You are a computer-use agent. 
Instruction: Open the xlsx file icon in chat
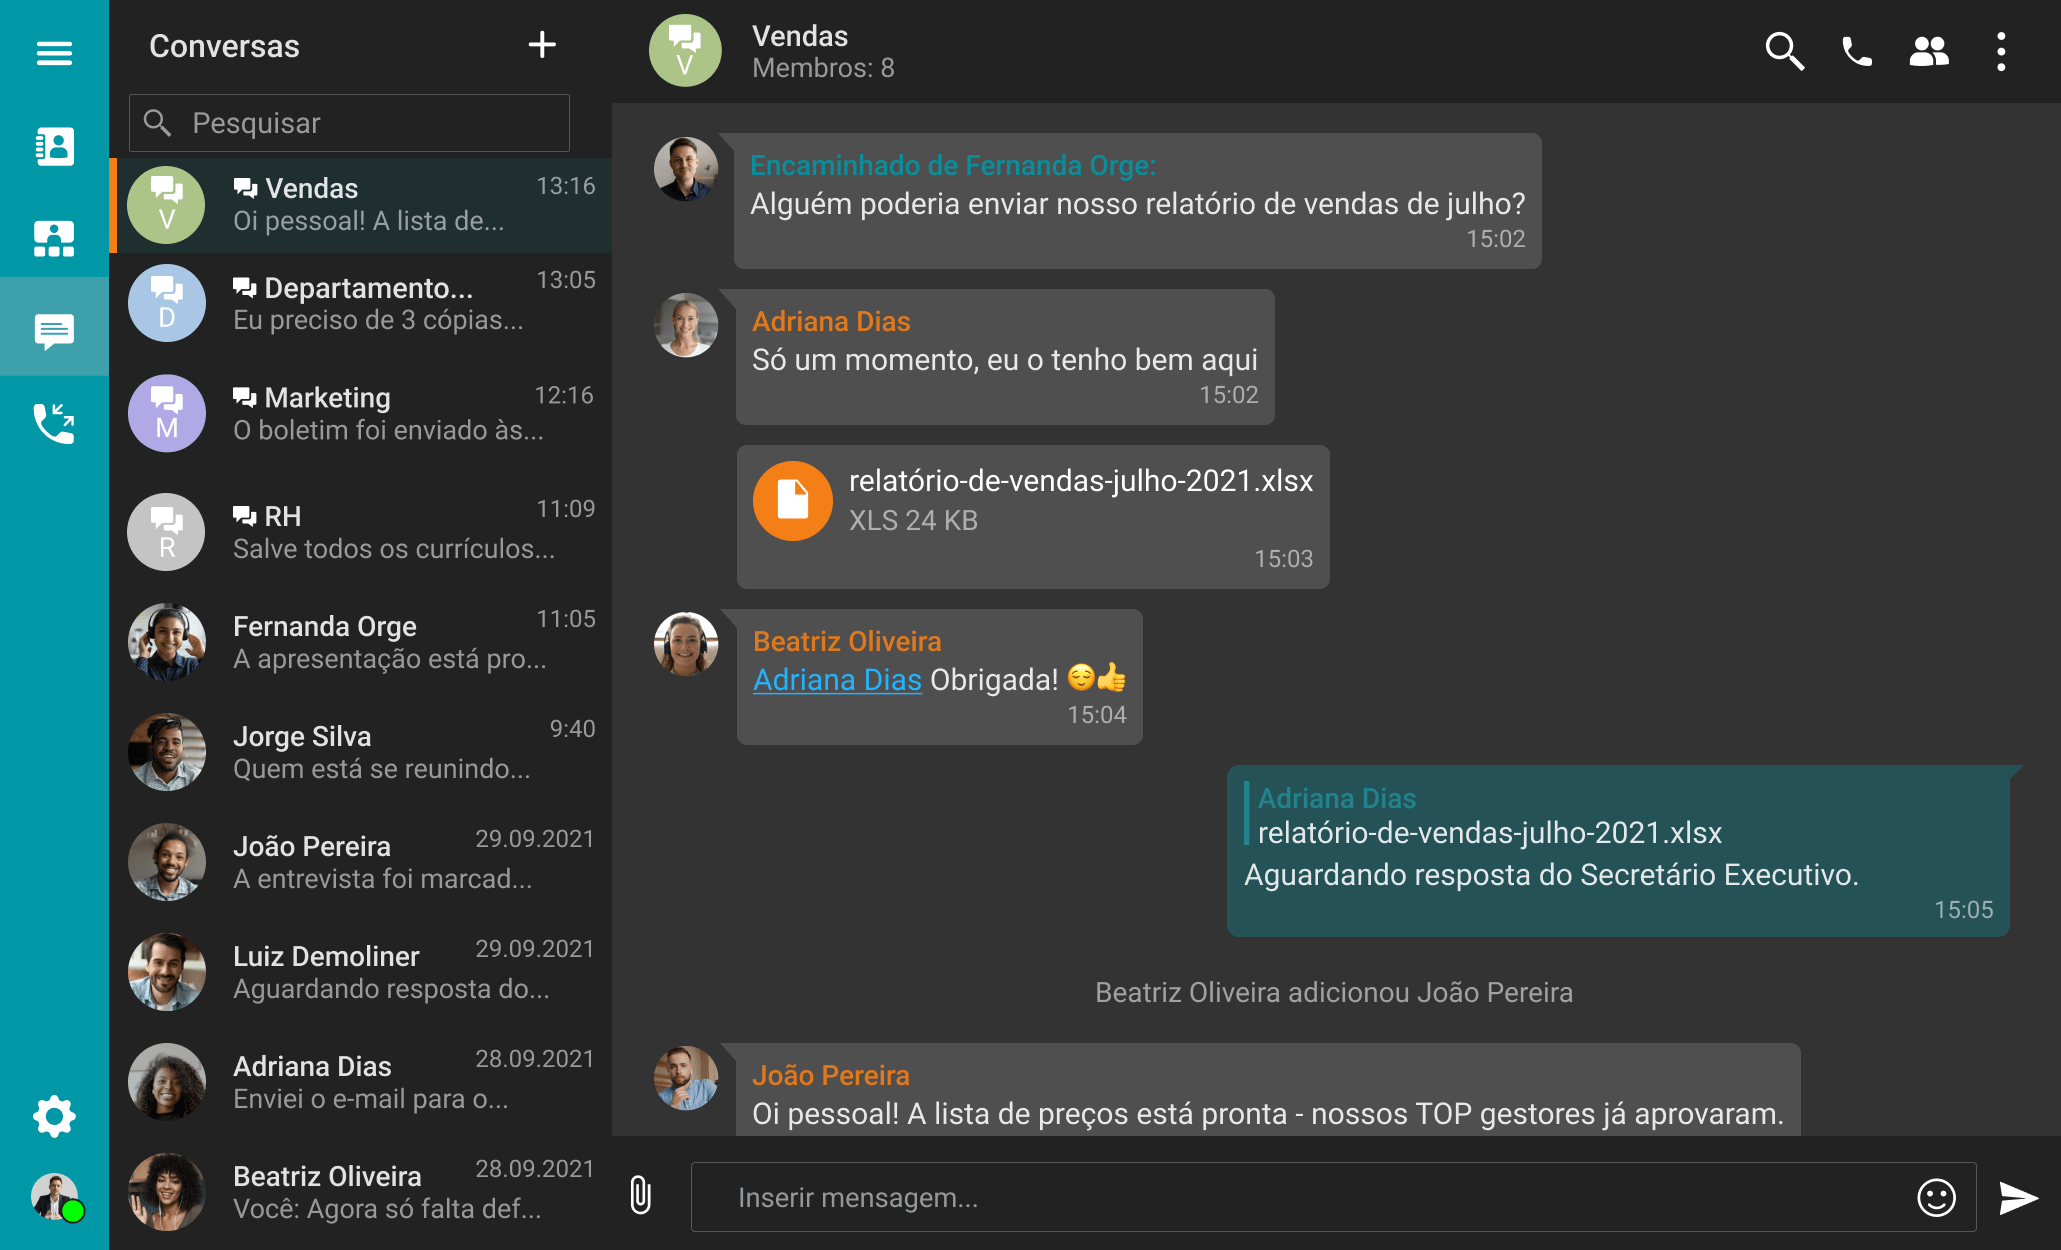(x=793, y=500)
